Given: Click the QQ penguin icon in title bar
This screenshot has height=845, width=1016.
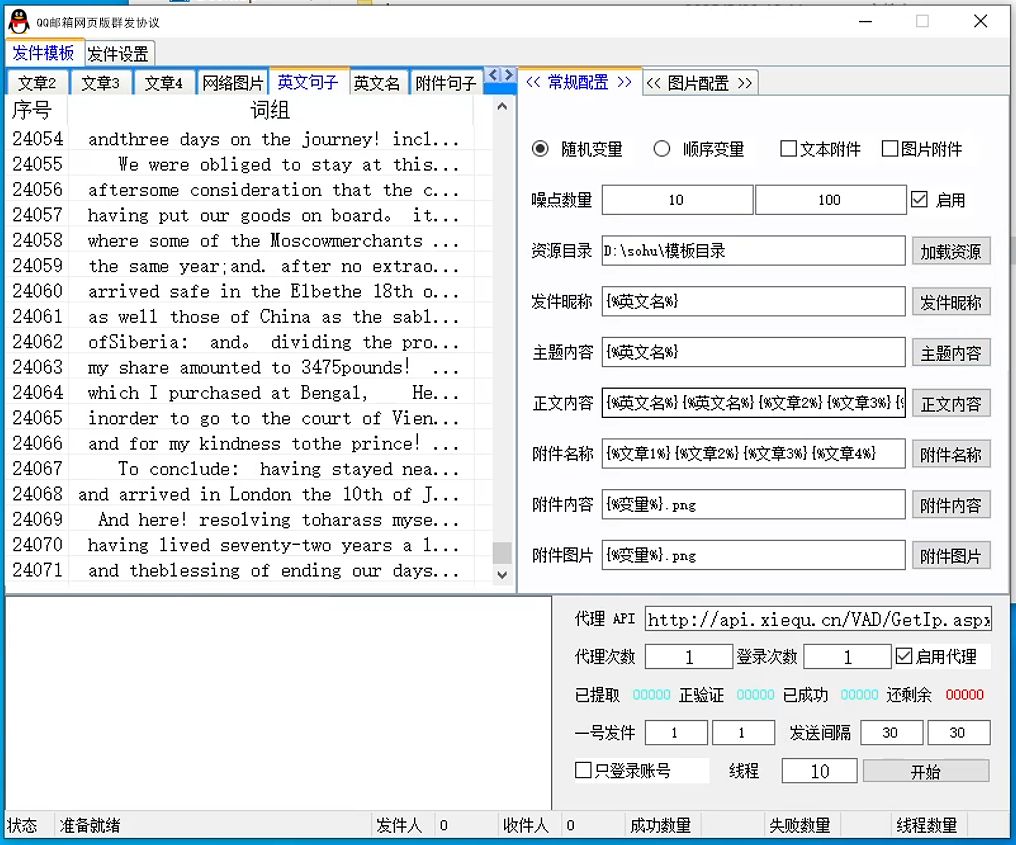Looking at the screenshot, I should coord(19,21).
